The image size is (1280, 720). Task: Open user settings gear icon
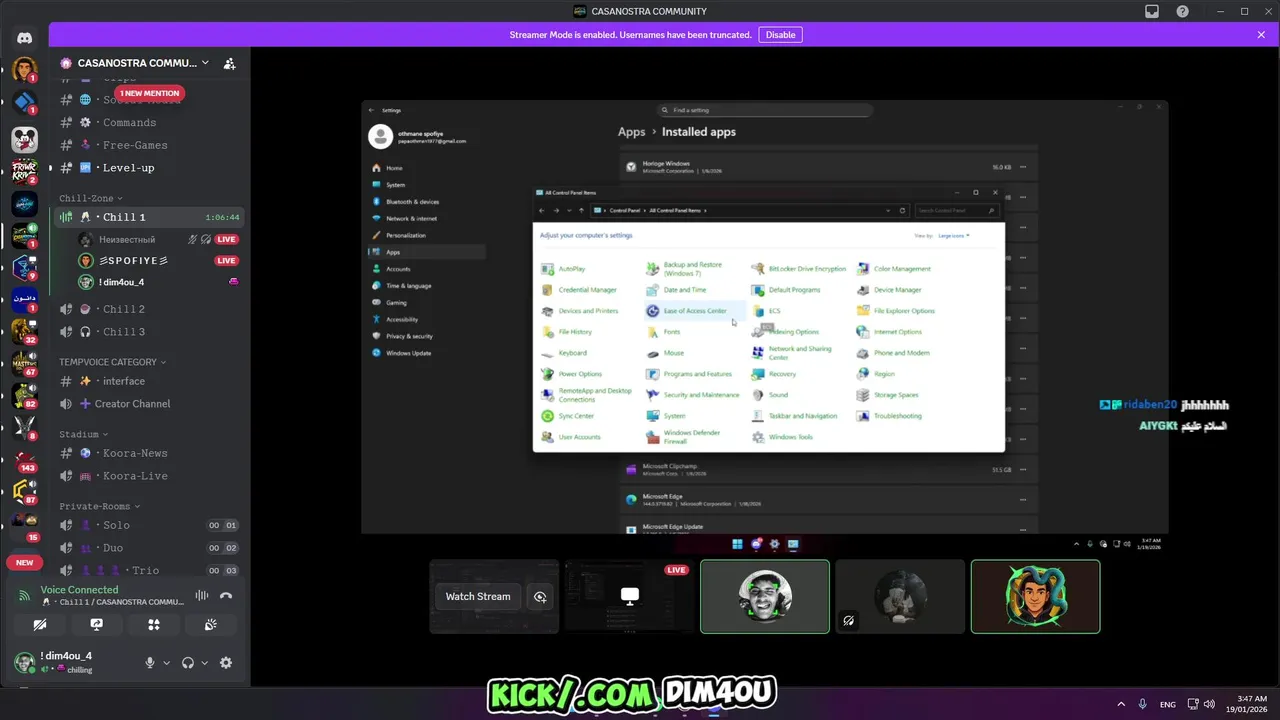[x=226, y=662]
